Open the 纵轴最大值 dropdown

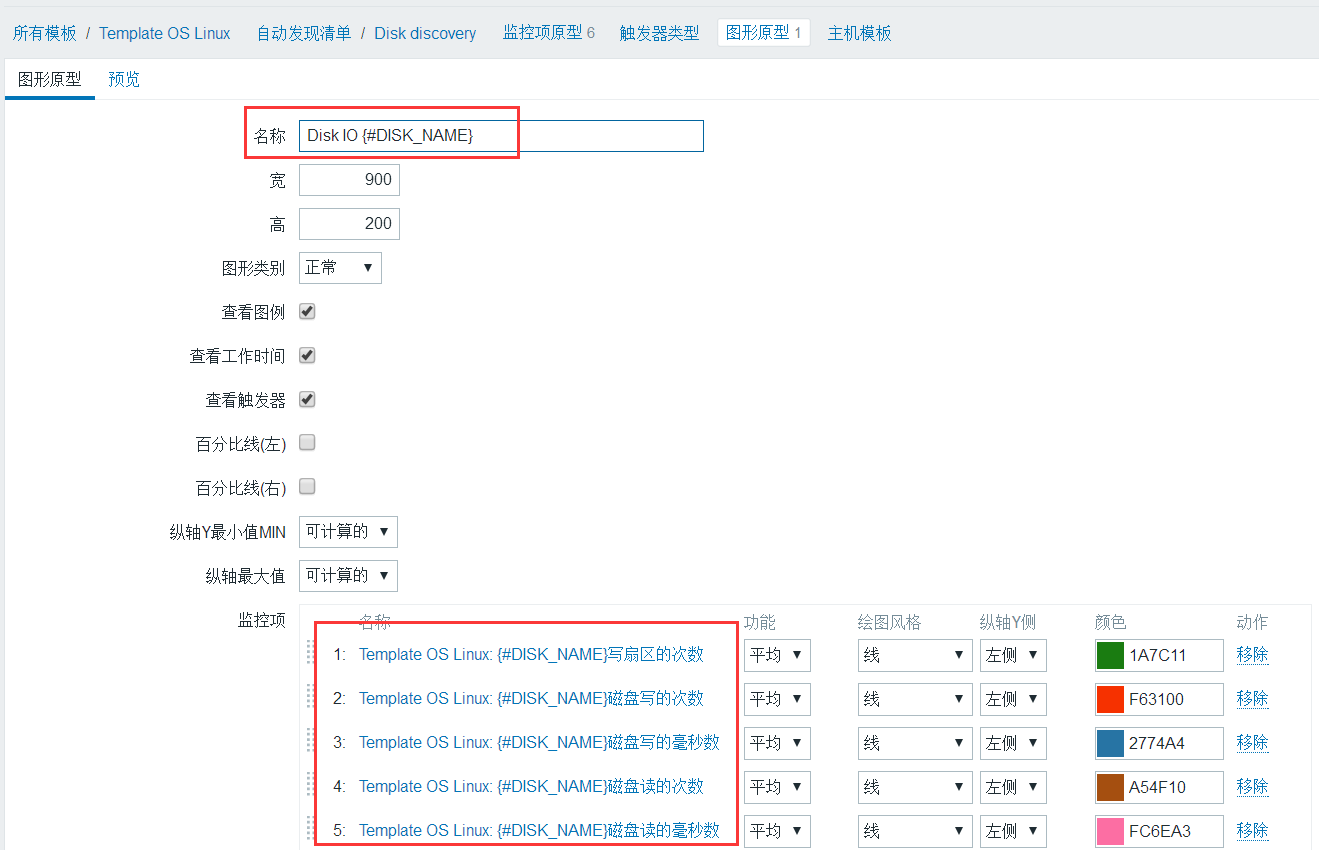(x=348, y=576)
